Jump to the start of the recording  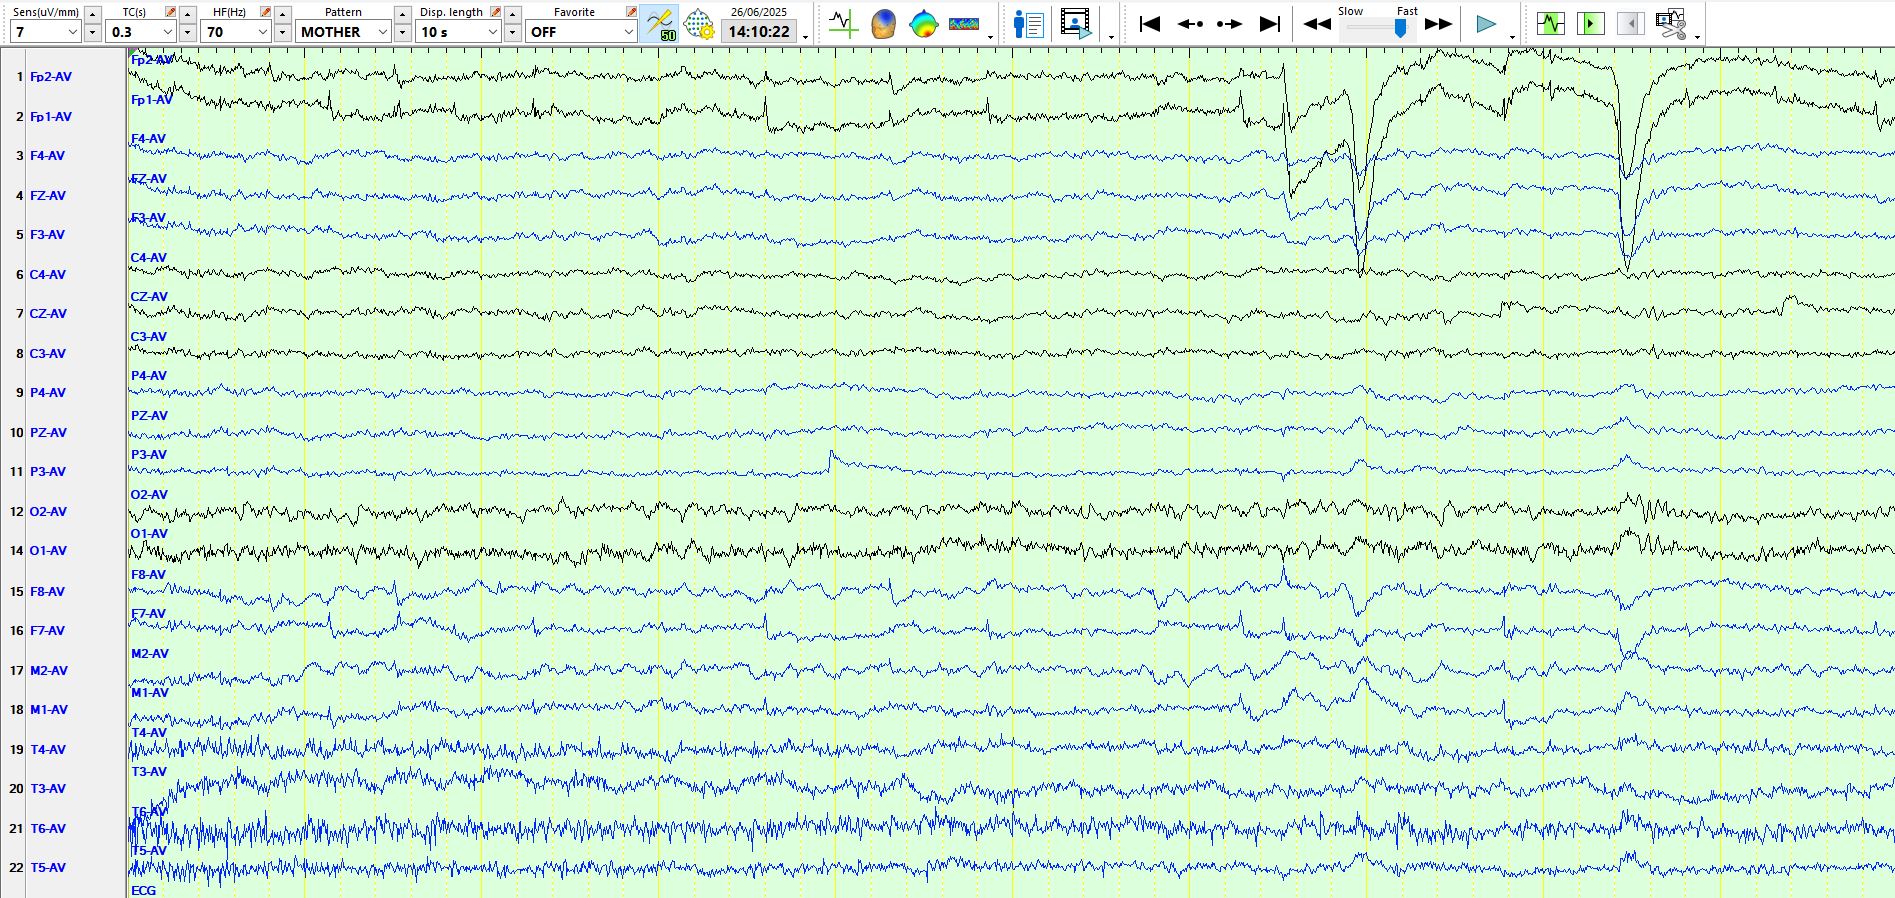coord(1150,23)
